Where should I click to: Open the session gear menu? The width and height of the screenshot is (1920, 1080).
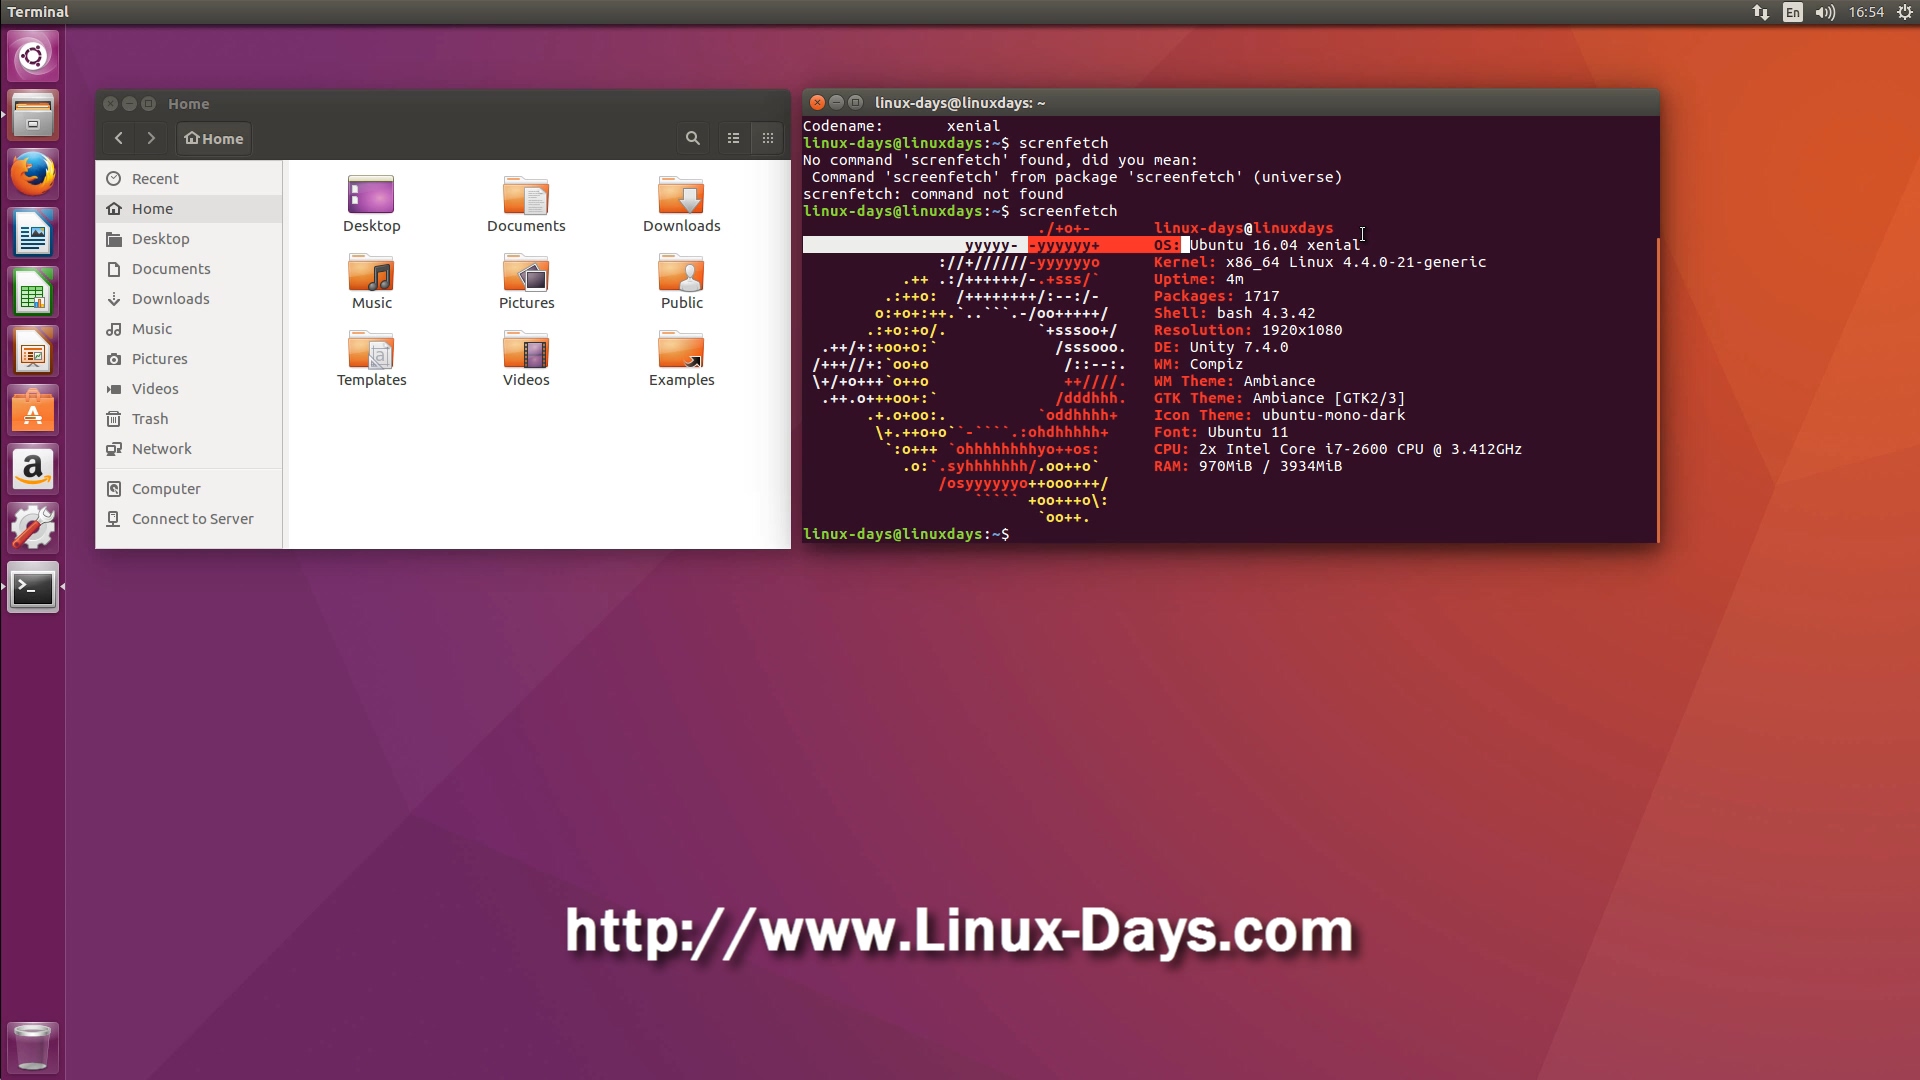point(1905,12)
